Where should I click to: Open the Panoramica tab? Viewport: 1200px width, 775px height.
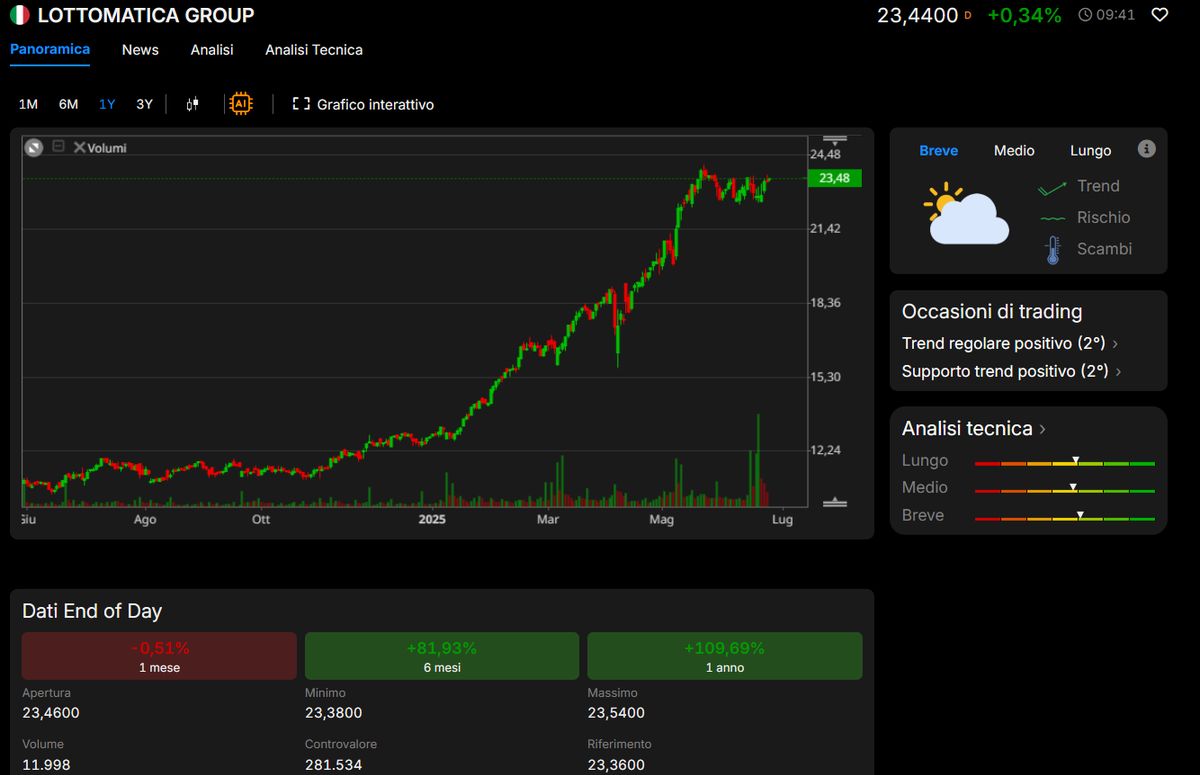50,49
